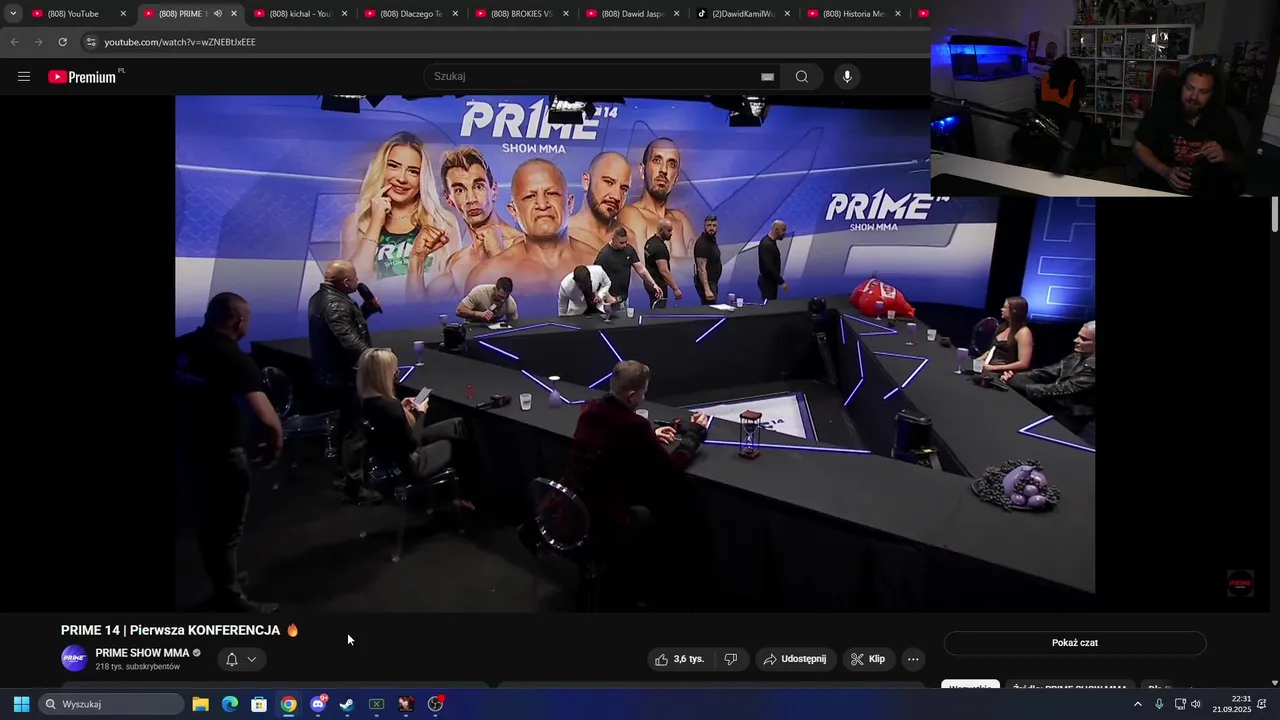Close the (808) kichal tab
Screen dimensions: 1280x720
click(345, 14)
